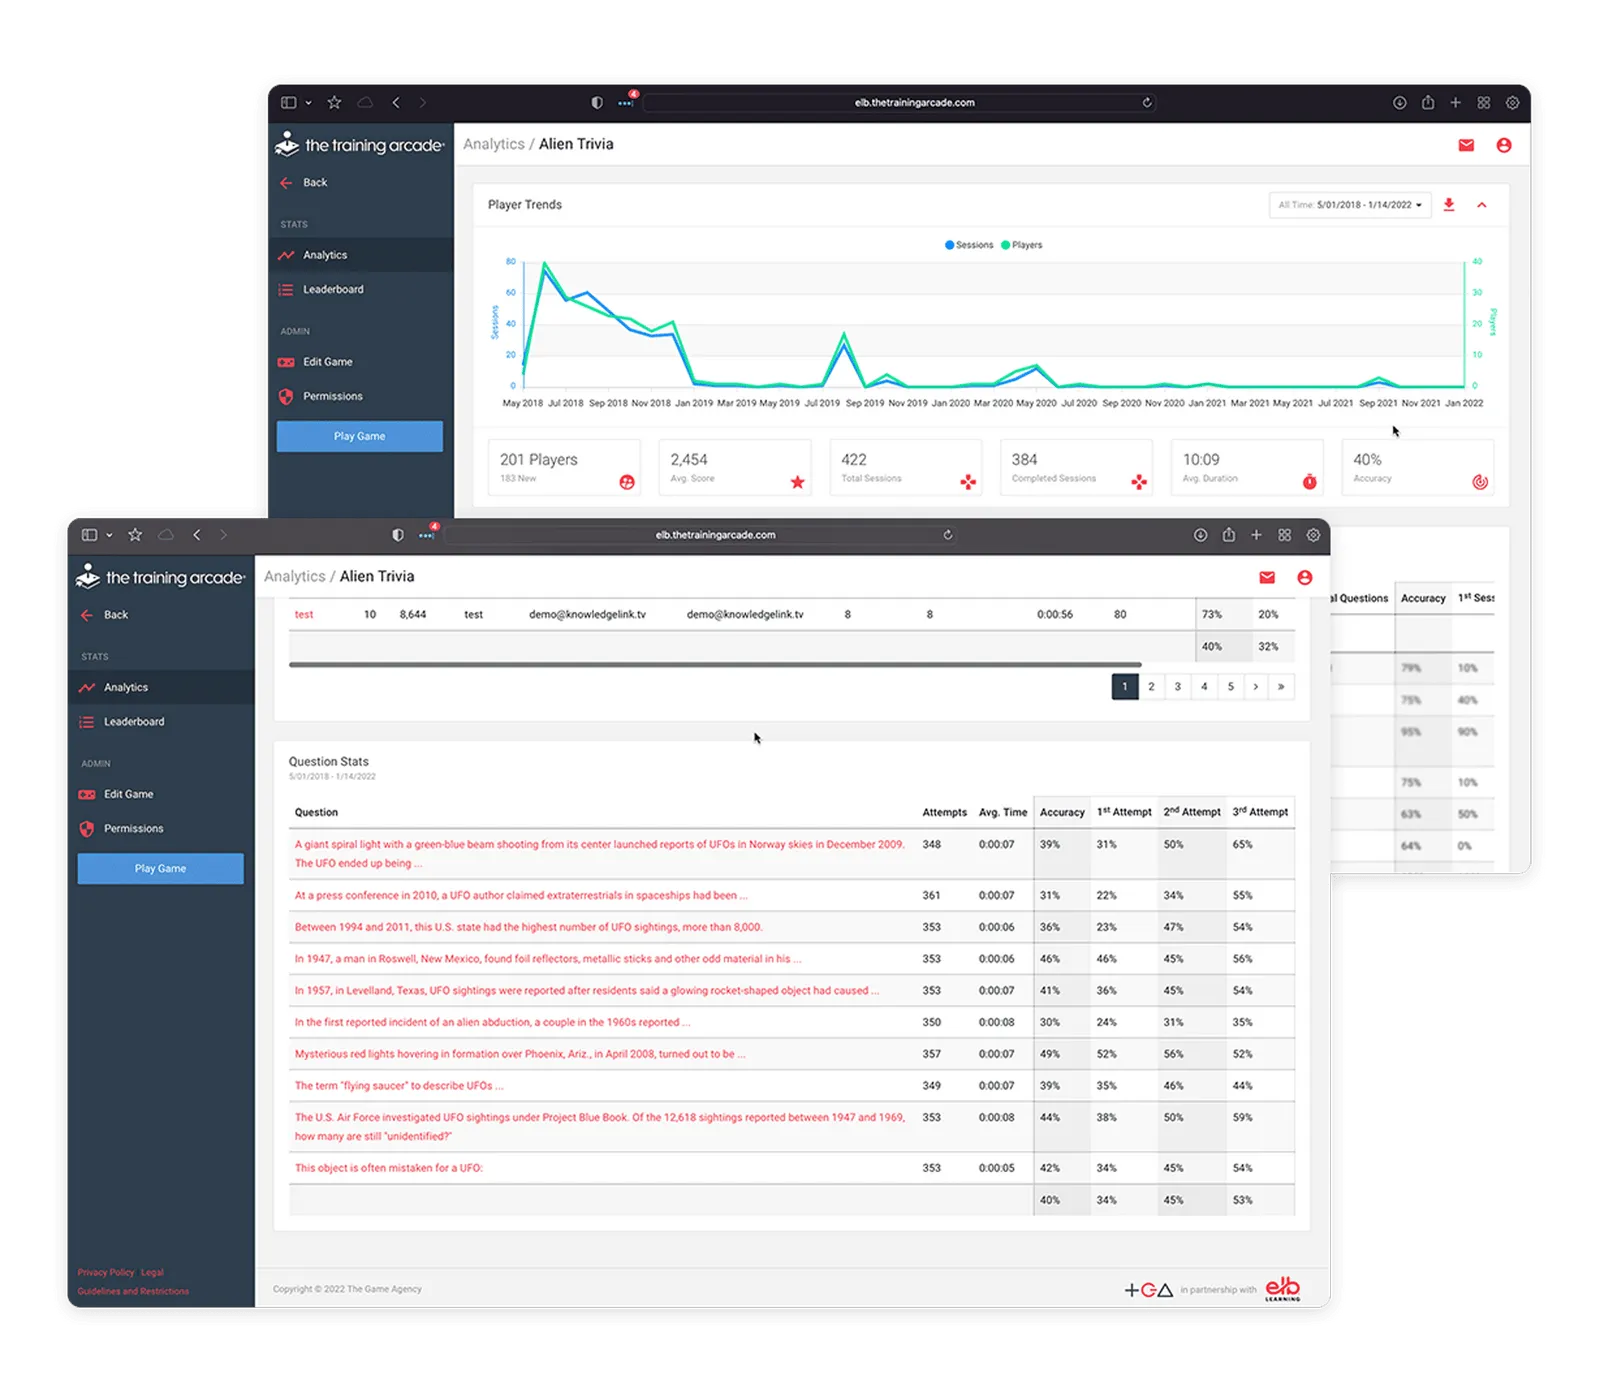Go to page 5 of the results table

[1231, 687]
